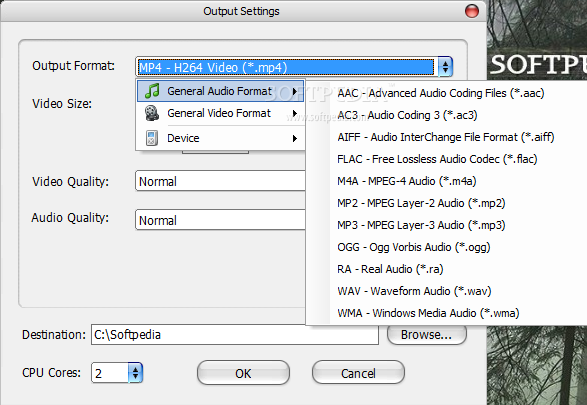The width and height of the screenshot is (587, 405).
Task: Choose WMA - Windows Media Audio
Action: tap(428, 313)
